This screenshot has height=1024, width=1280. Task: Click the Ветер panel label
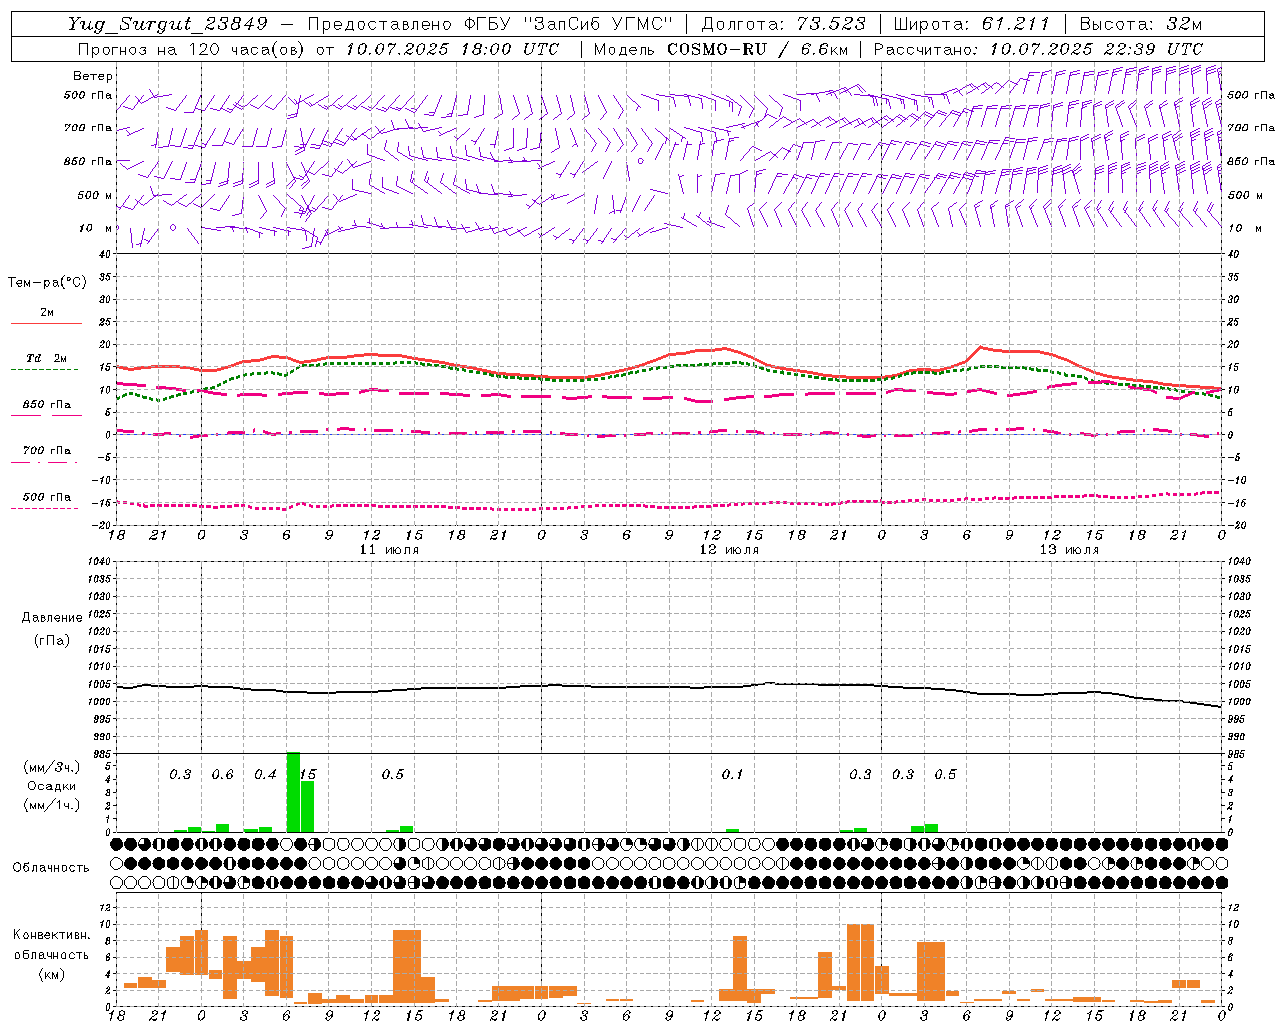92,76
